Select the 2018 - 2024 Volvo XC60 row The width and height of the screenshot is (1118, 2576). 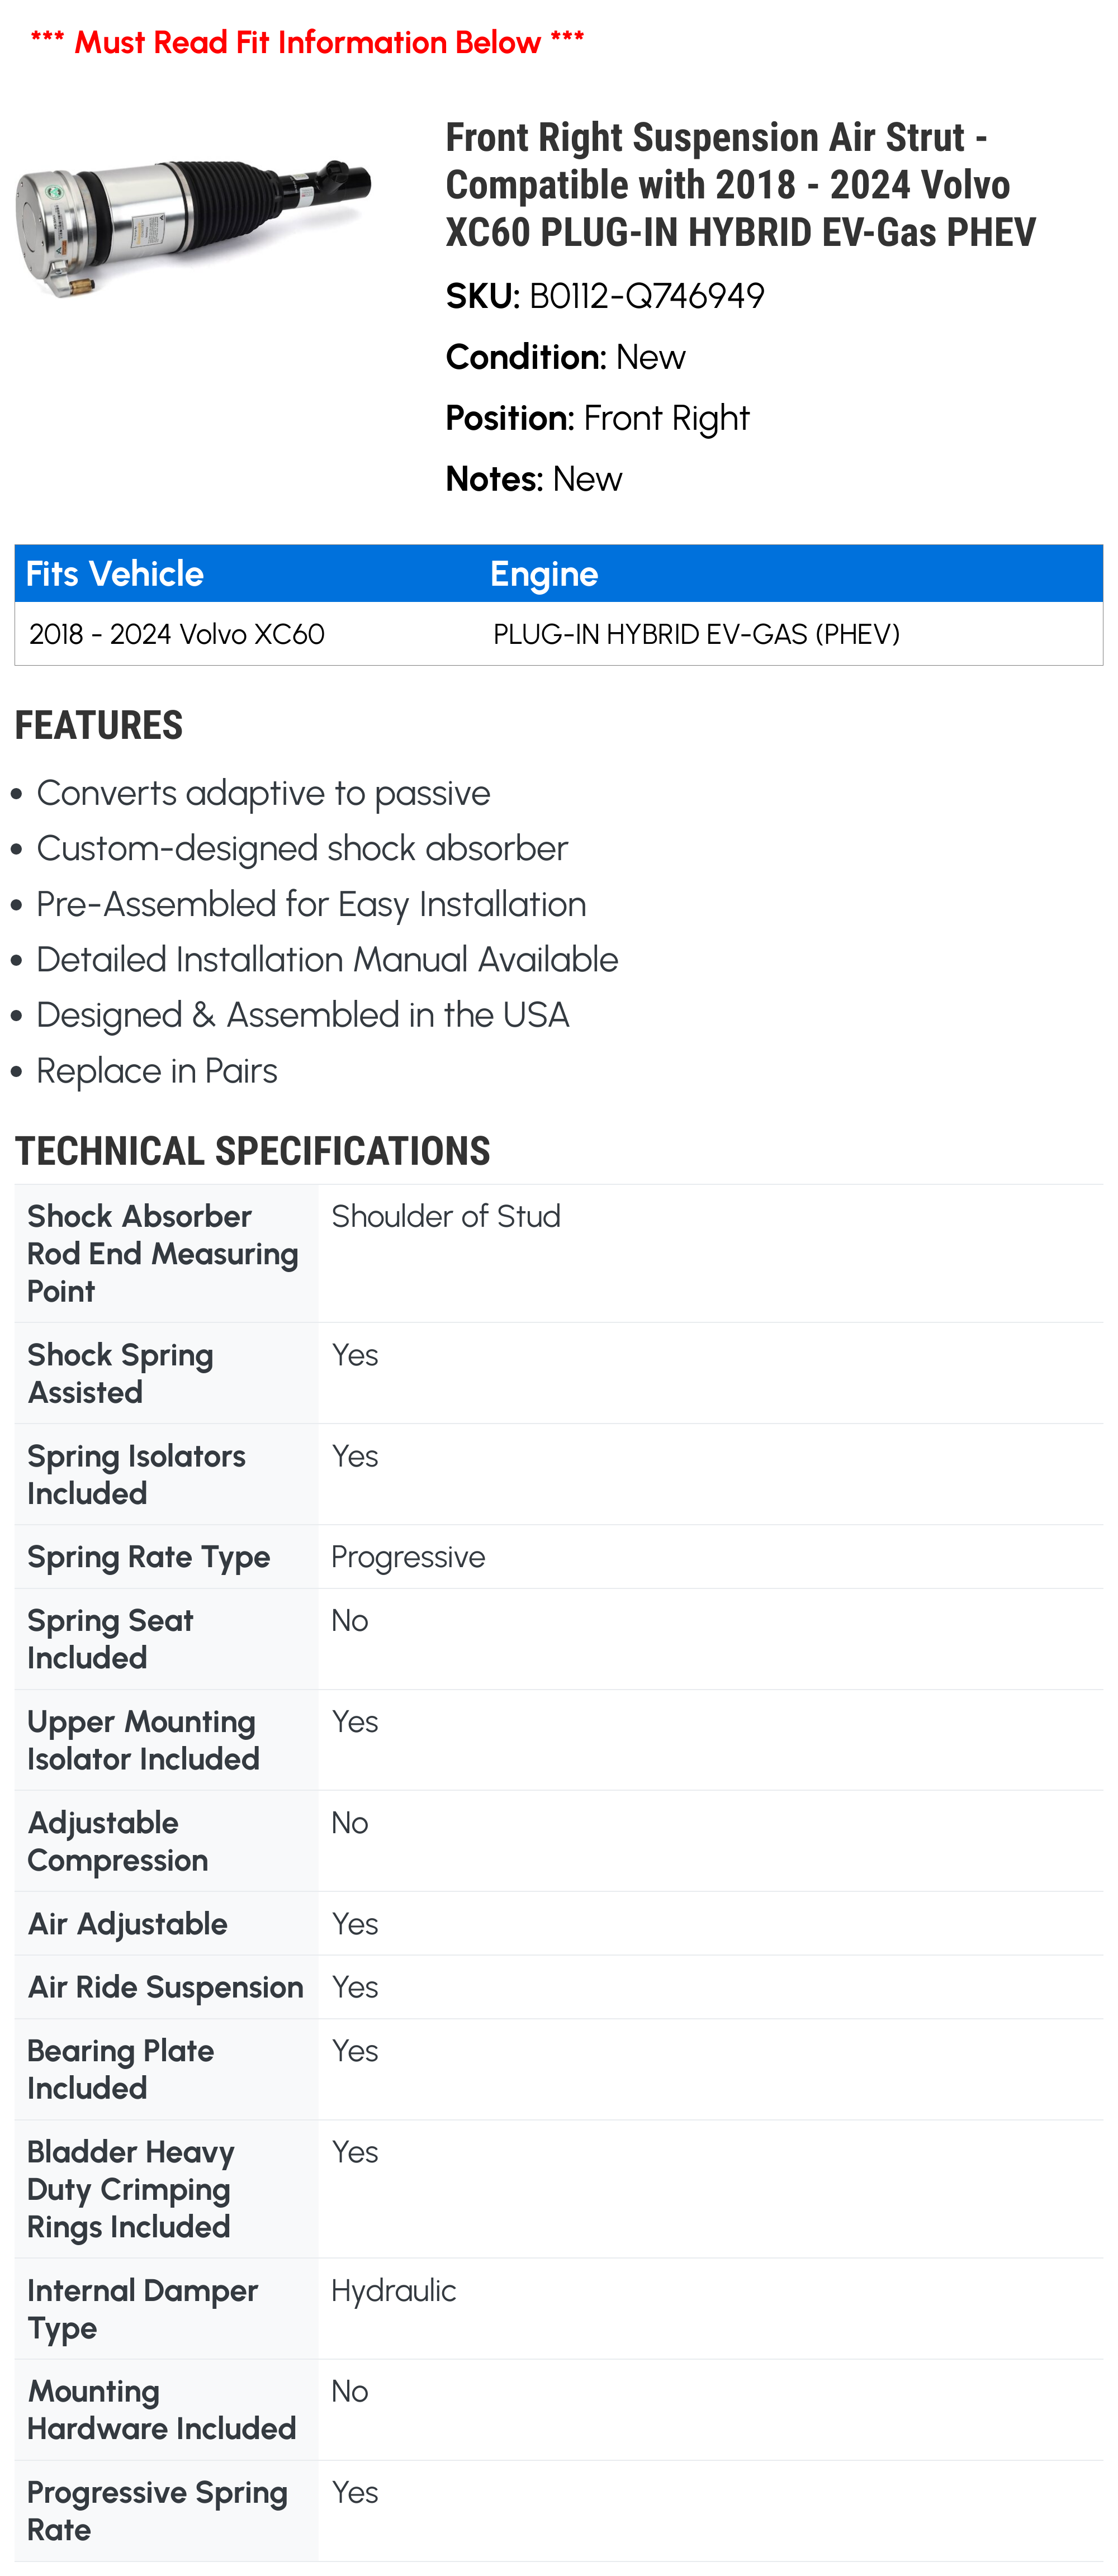click(x=558, y=634)
